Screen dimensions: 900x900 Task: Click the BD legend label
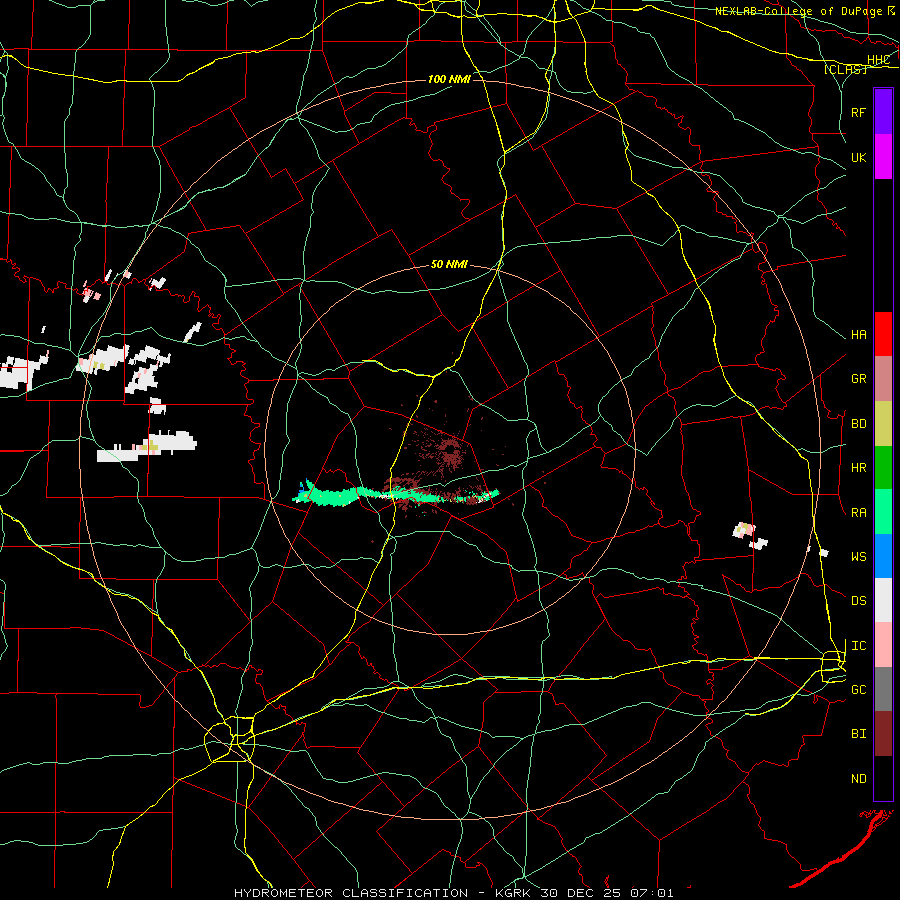click(858, 423)
